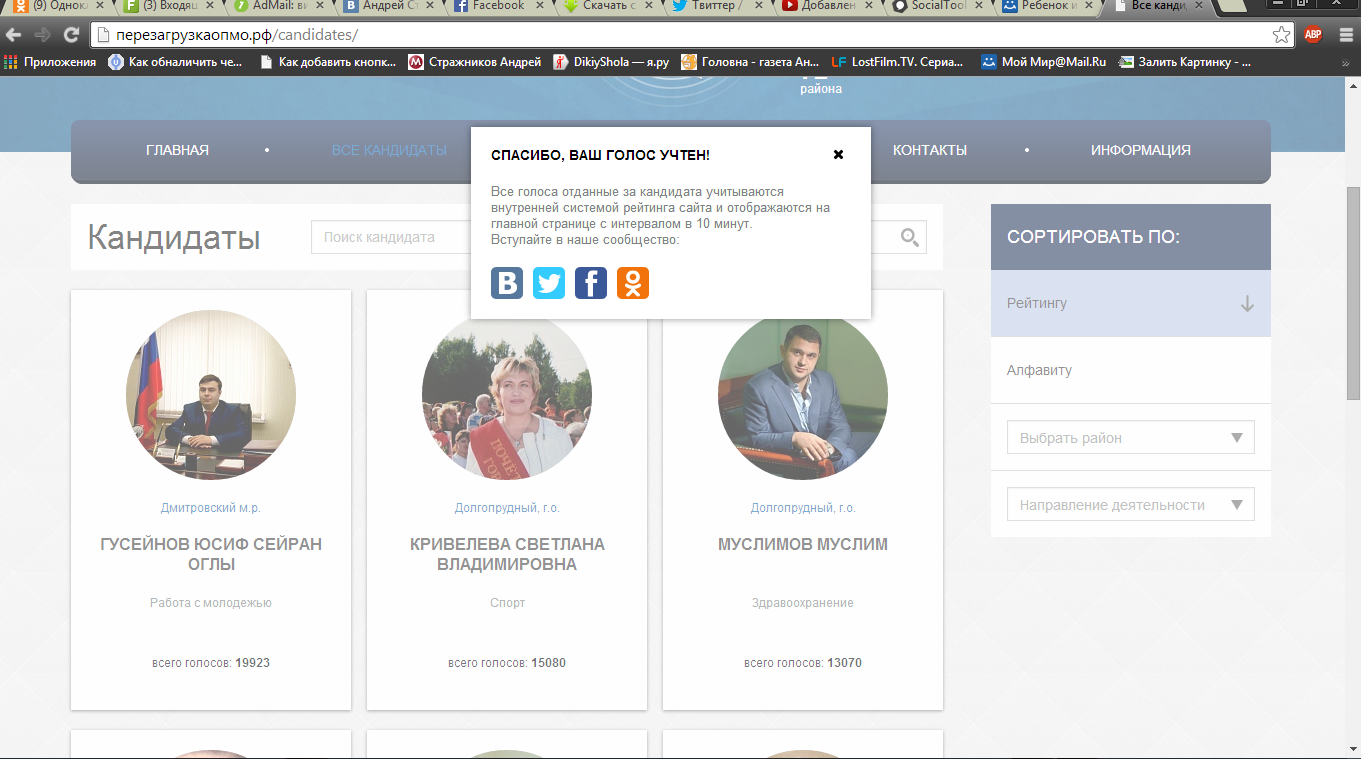Click the vote count 15080
Screen dimensions: 1361x759
(x=548, y=663)
